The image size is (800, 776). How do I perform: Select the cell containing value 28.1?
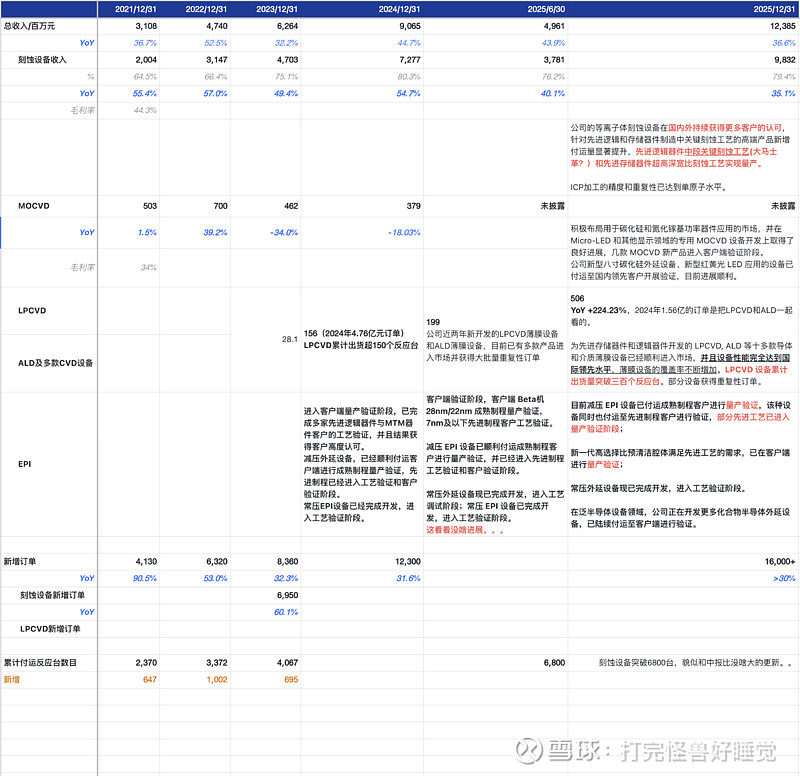[x=289, y=339]
